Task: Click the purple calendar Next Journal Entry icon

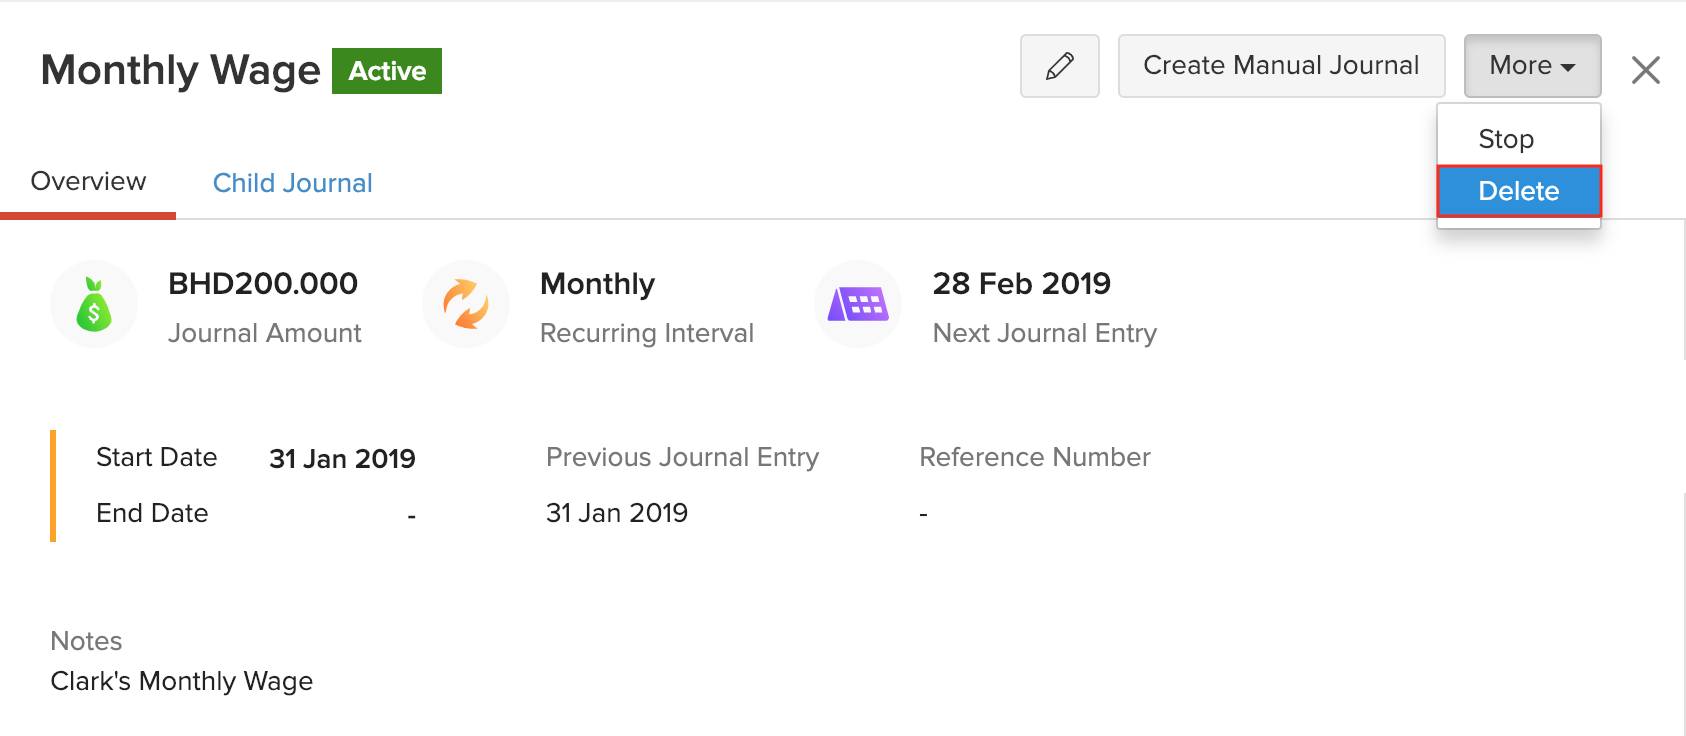Action: point(858,304)
